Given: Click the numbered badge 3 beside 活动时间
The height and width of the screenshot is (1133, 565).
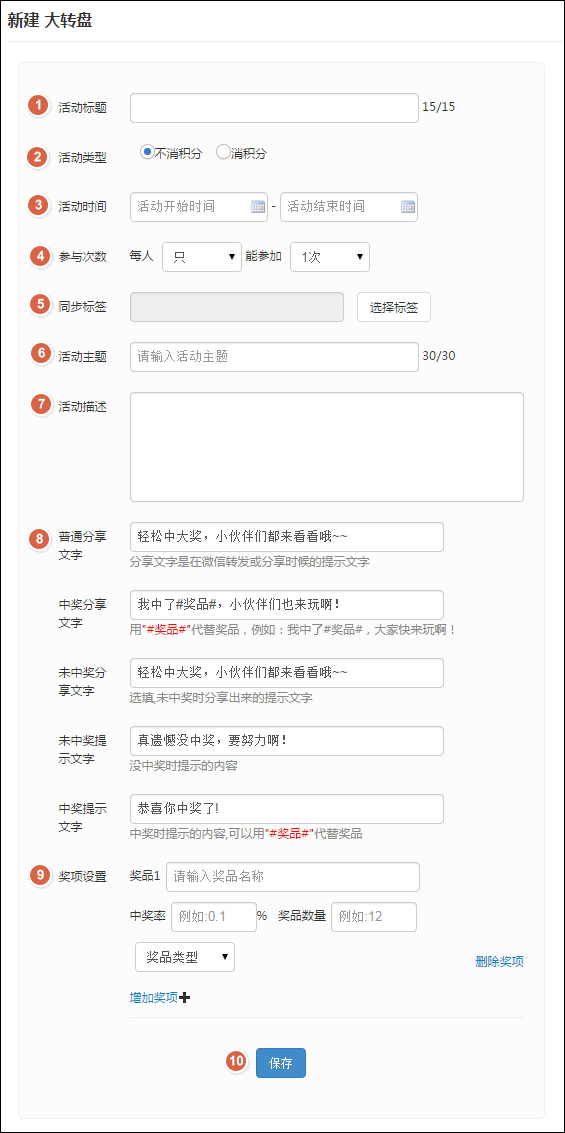Looking at the screenshot, I should 38,204.
